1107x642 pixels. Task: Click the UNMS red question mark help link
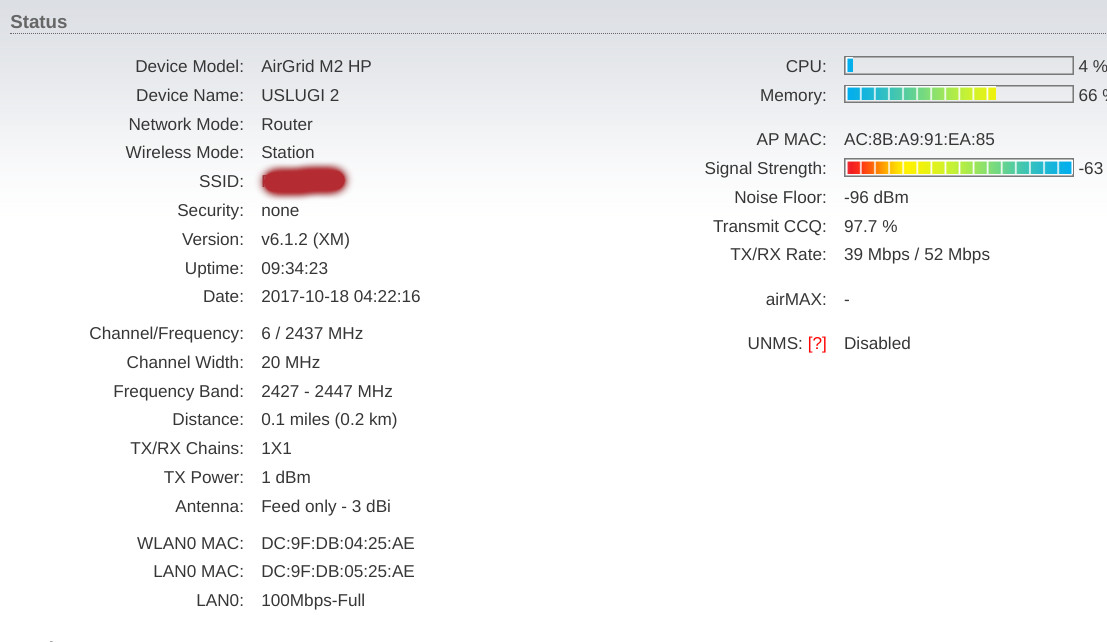tap(817, 343)
